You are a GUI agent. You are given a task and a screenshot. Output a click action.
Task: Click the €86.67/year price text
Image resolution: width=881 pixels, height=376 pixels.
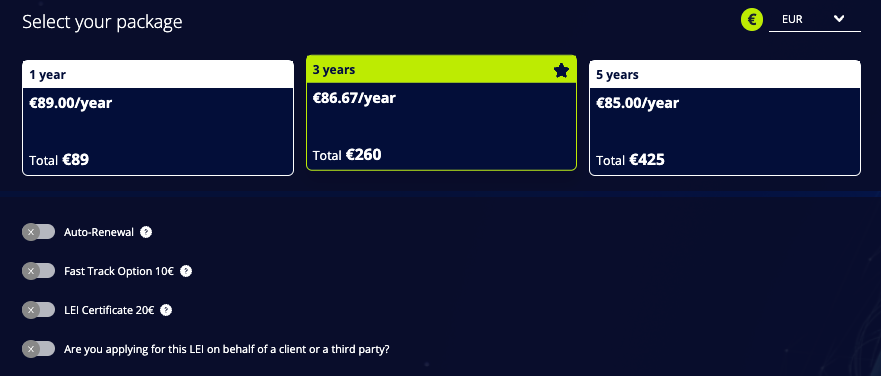click(354, 98)
